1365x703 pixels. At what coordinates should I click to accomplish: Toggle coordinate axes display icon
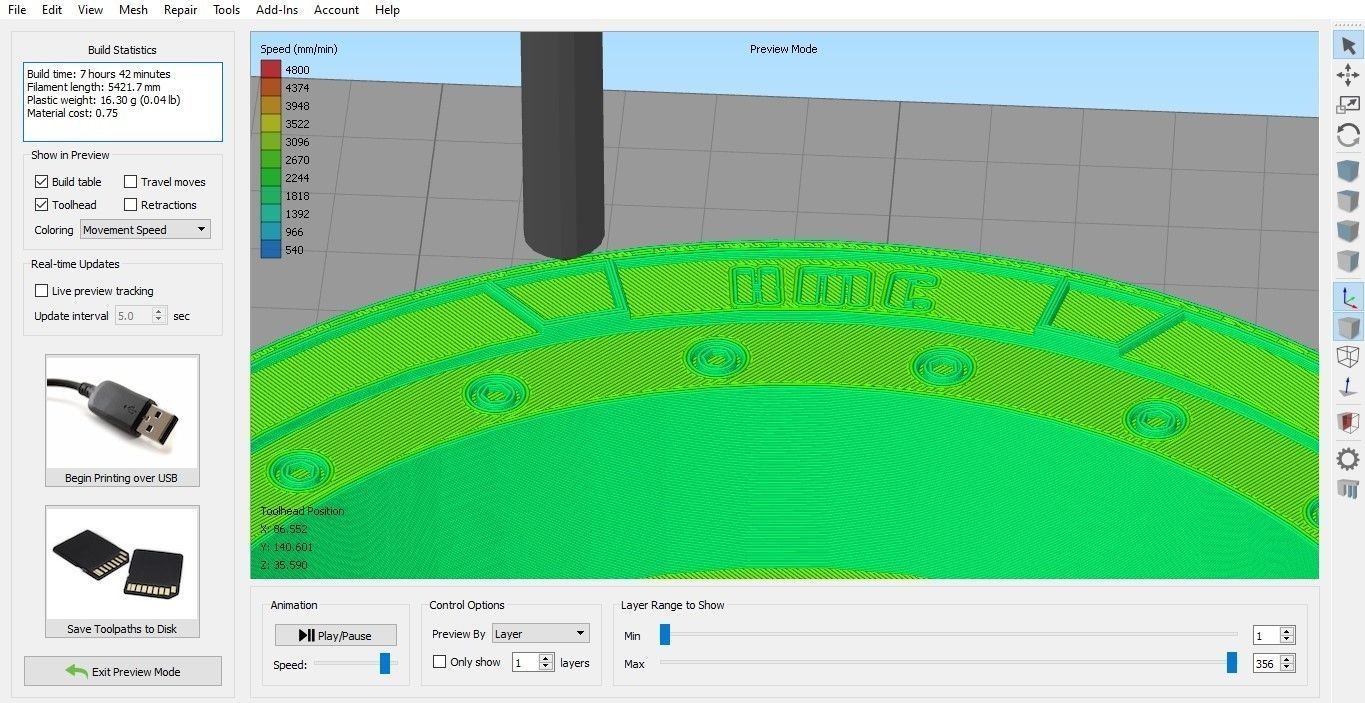(x=1348, y=297)
